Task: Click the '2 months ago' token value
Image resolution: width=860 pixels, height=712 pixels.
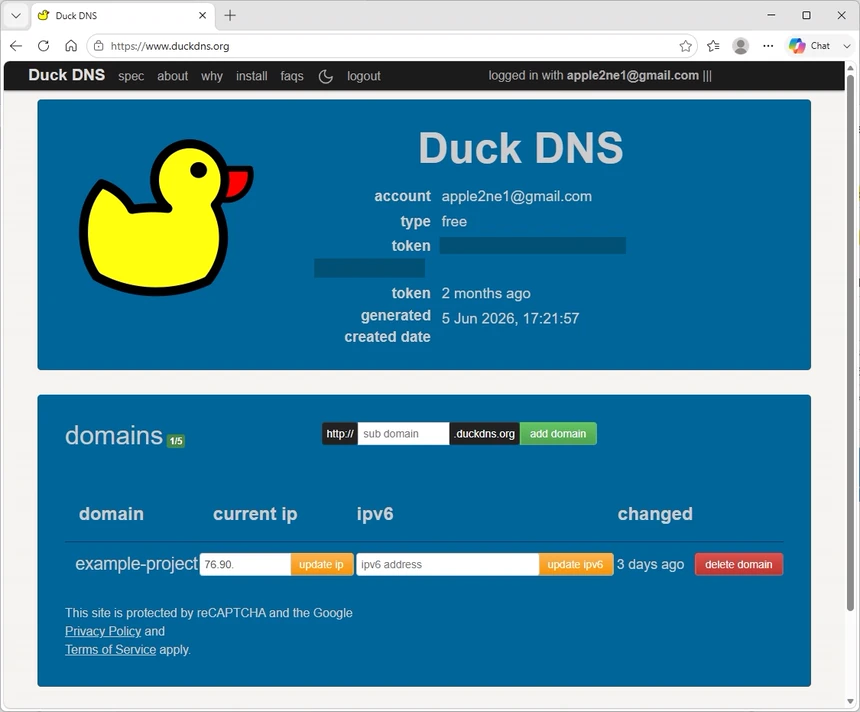Action: pyautogui.click(x=486, y=293)
